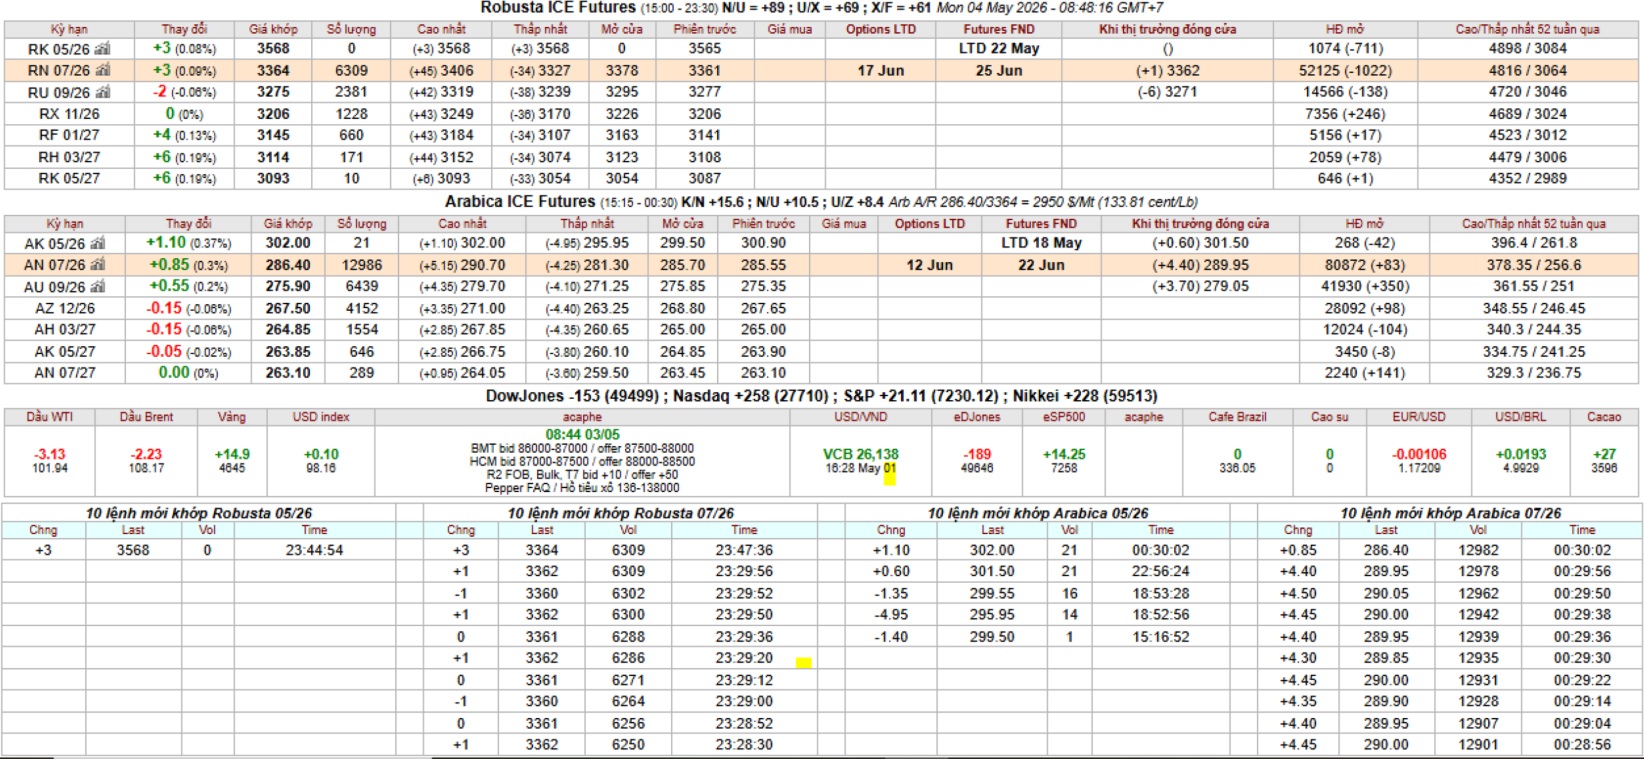Click the 'eDJones' header

pyautogui.click(x=977, y=417)
